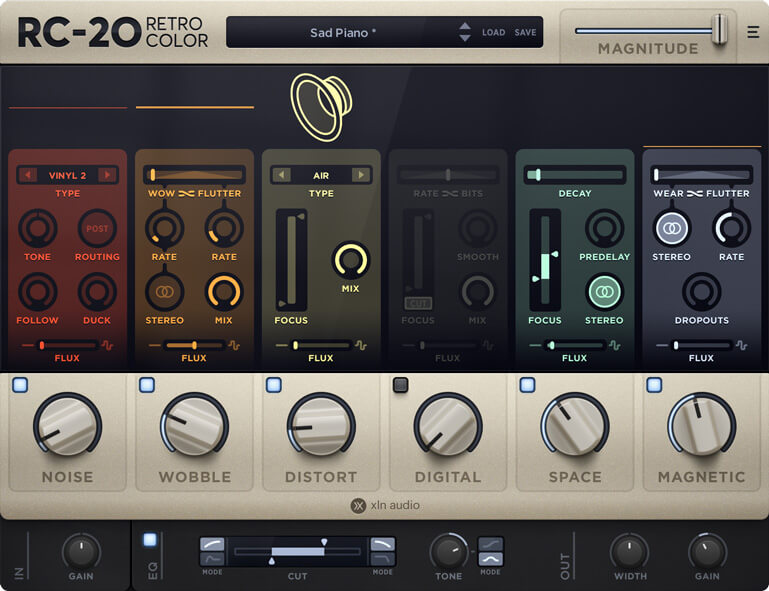Click the Magnetic STEREO linked-circles icon
The image size is (769, 591).
click(x=672, y=228)
